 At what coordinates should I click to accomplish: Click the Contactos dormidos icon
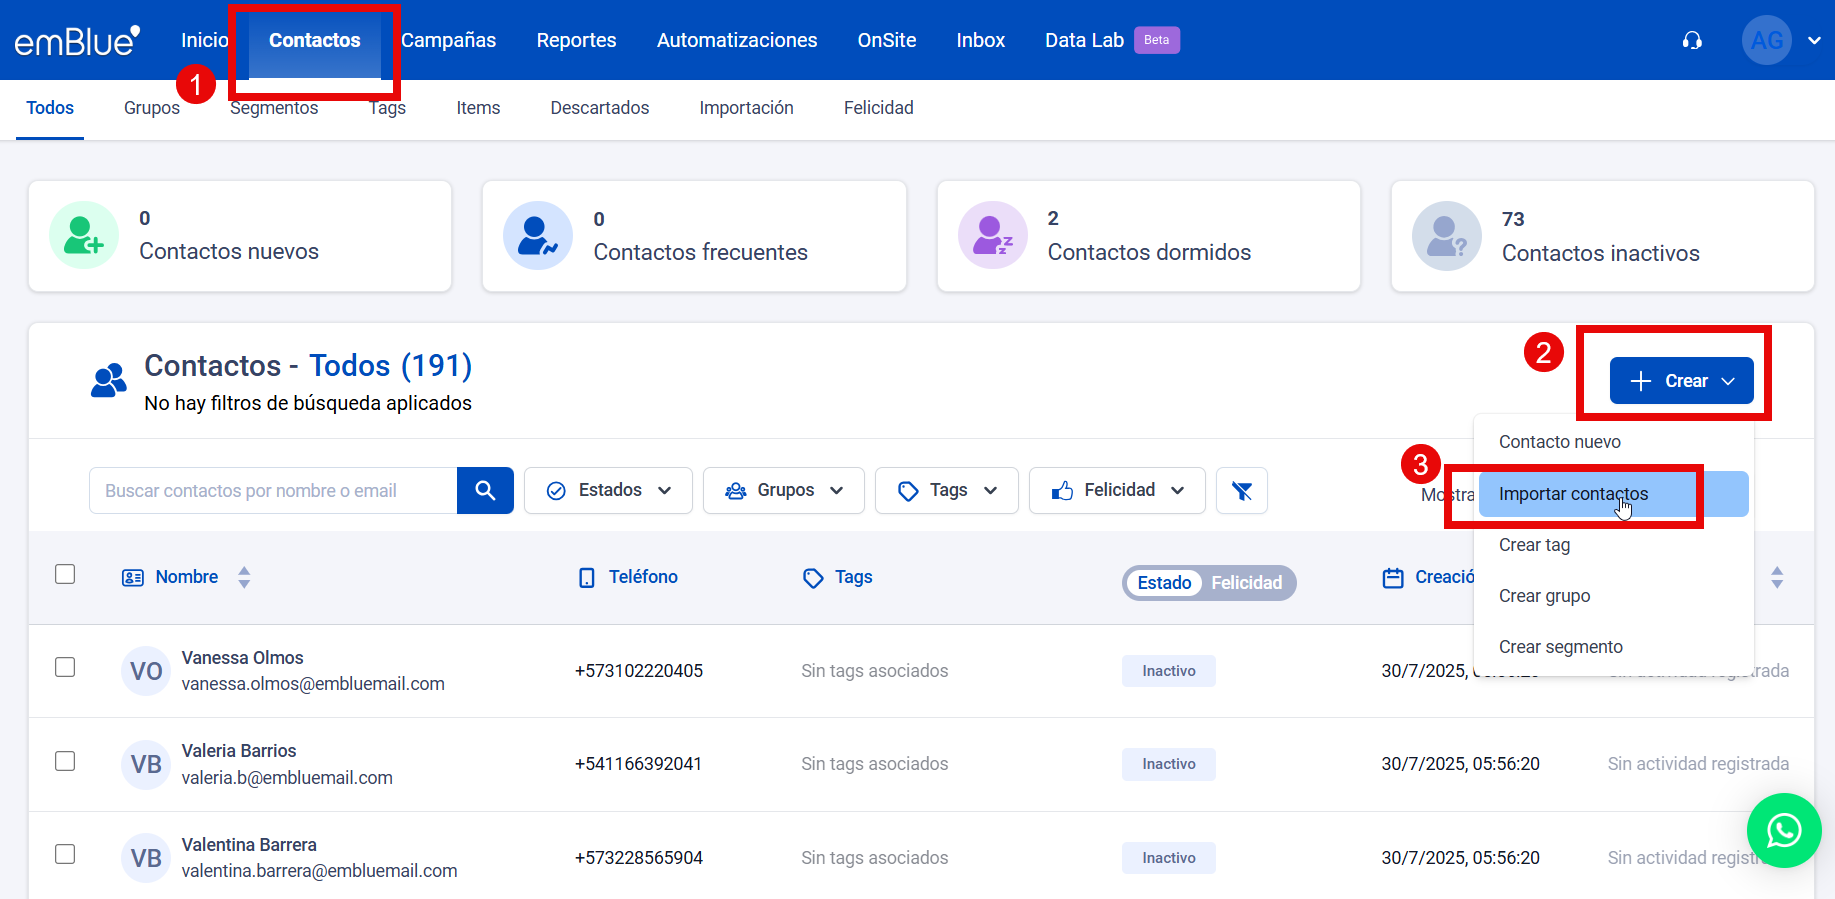click(992, 236)
